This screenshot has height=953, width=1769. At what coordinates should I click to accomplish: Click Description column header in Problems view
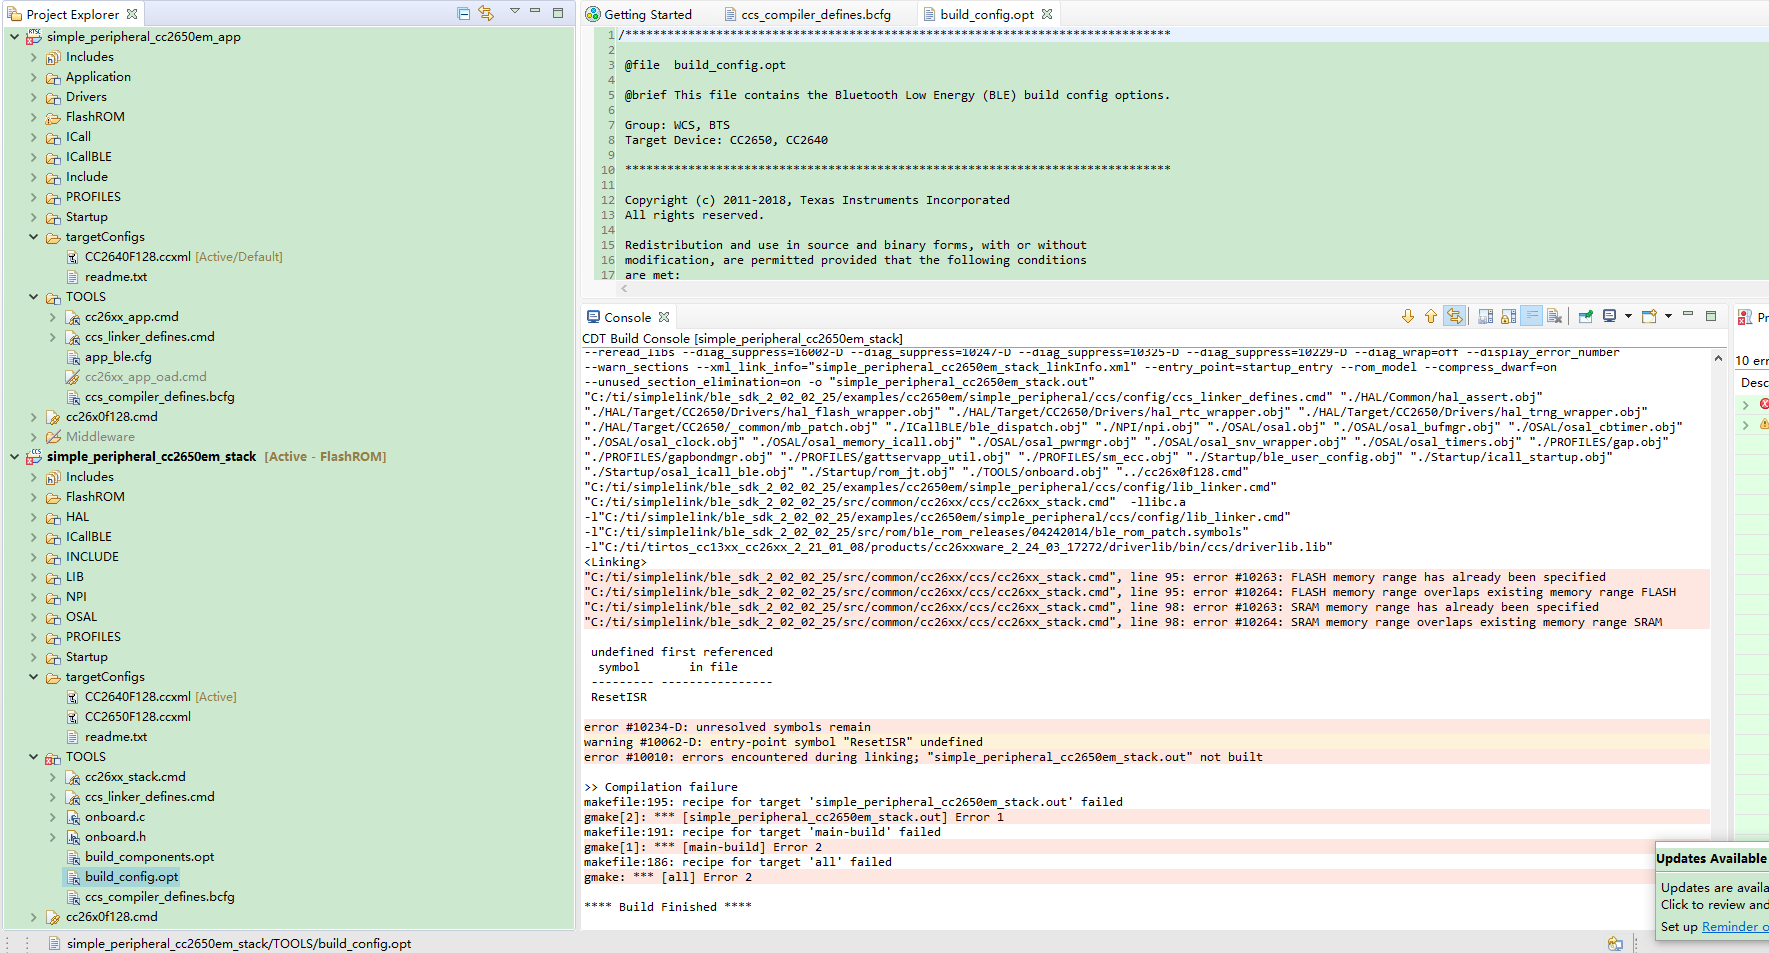tap(1754, 383)
